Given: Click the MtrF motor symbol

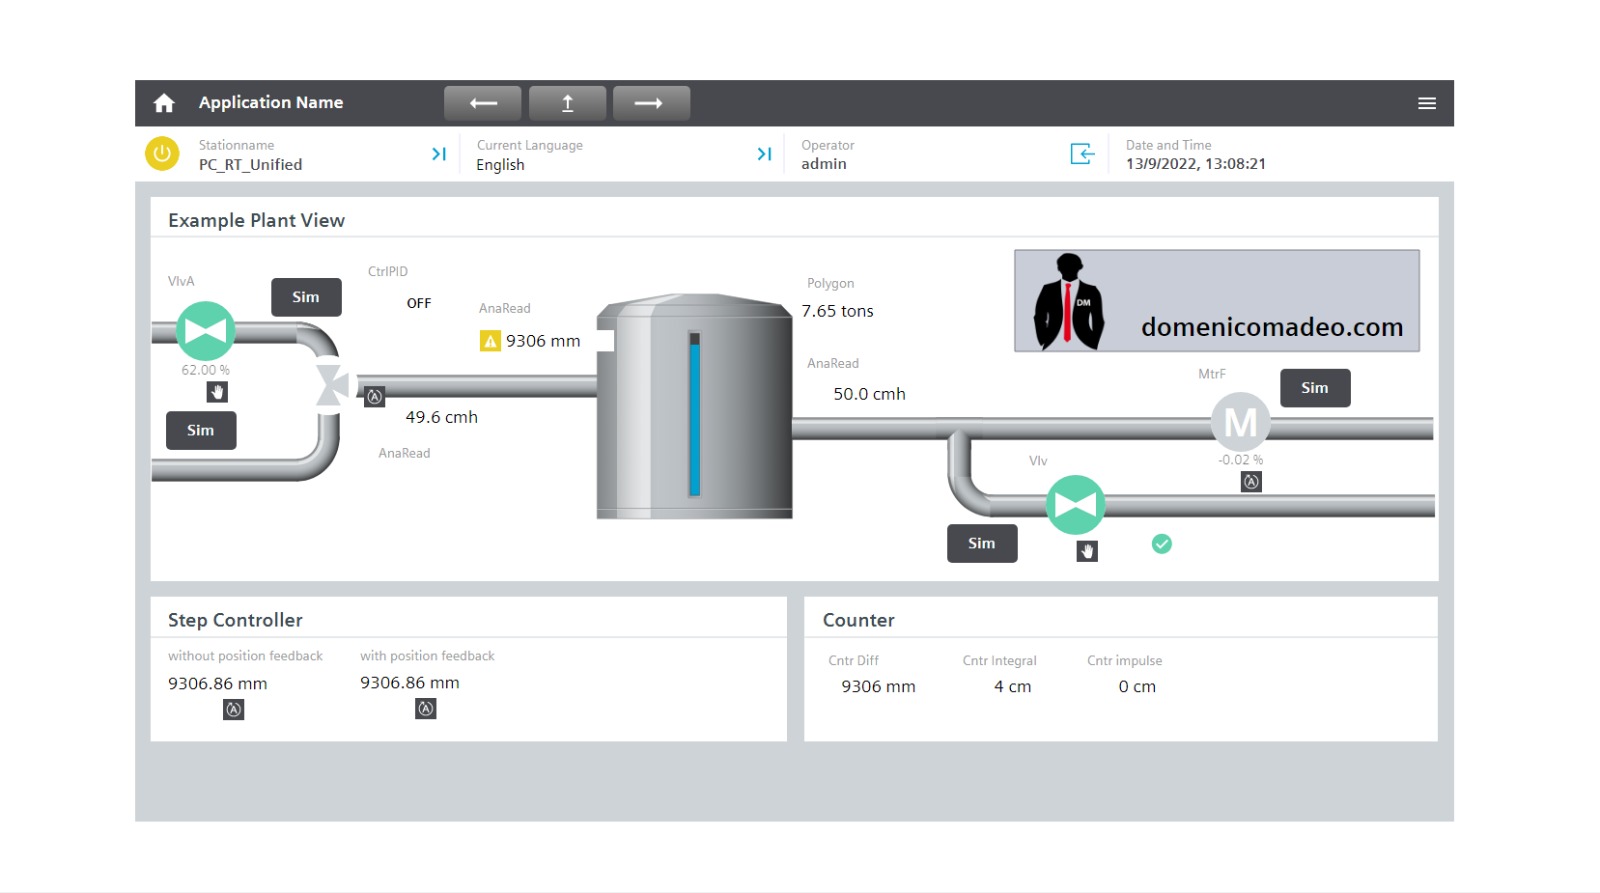Looking at the screenshot, I should click(1240, 423).
